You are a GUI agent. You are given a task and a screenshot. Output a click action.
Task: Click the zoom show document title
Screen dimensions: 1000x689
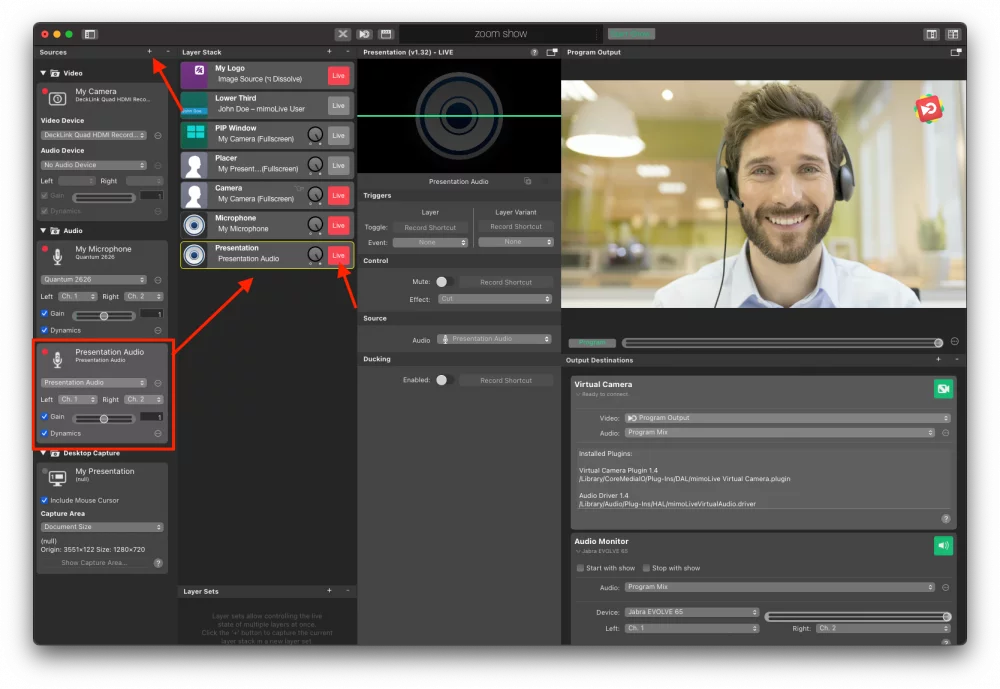(x=501, y=34)
